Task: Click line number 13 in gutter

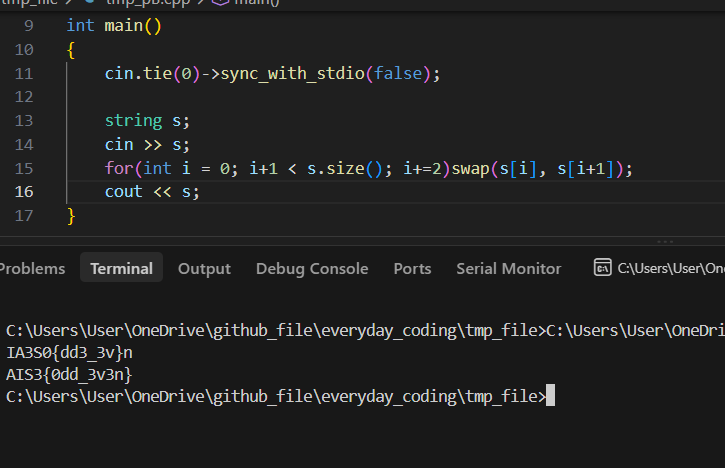Action: [x=24, y=121]
